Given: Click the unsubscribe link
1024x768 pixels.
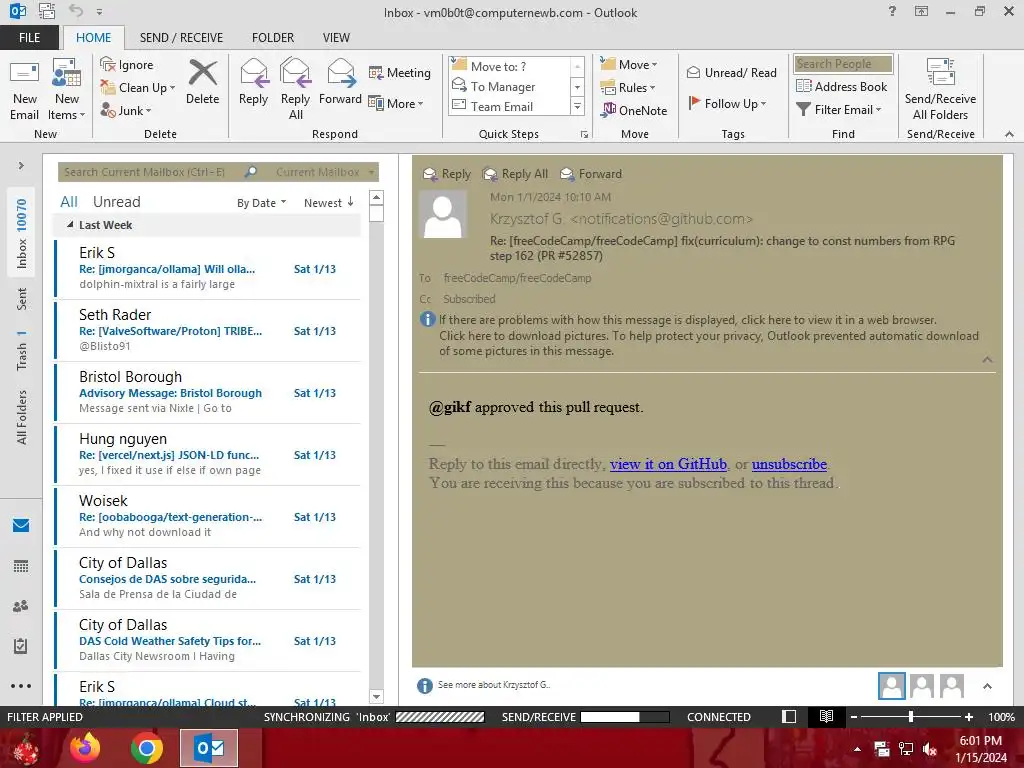Looking at the screenshot, I should tap(789, 464).
